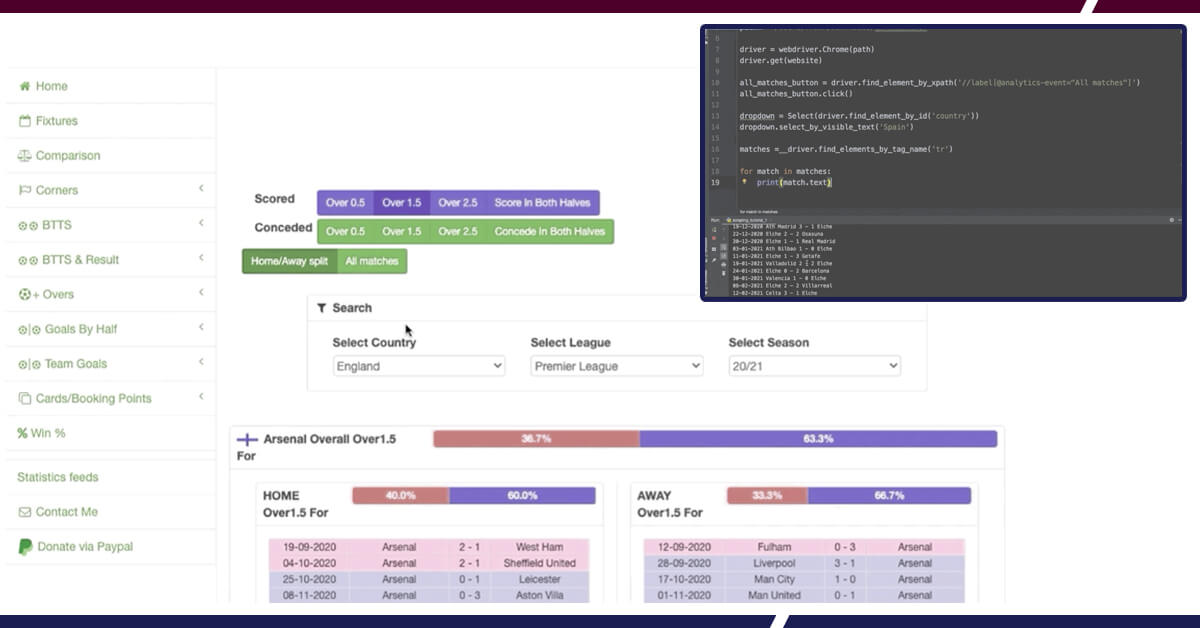
Task: Click the Fulham cell in away table
Action: 774,547
